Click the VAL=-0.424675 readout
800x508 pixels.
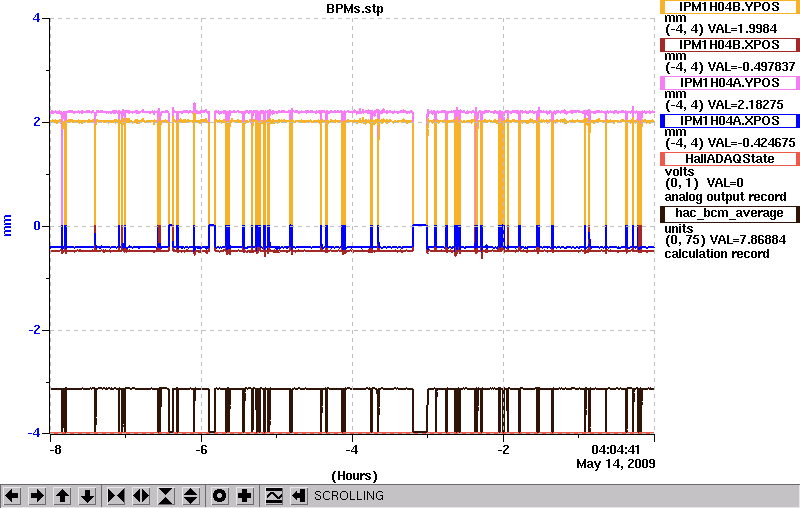tap(754, 143)
